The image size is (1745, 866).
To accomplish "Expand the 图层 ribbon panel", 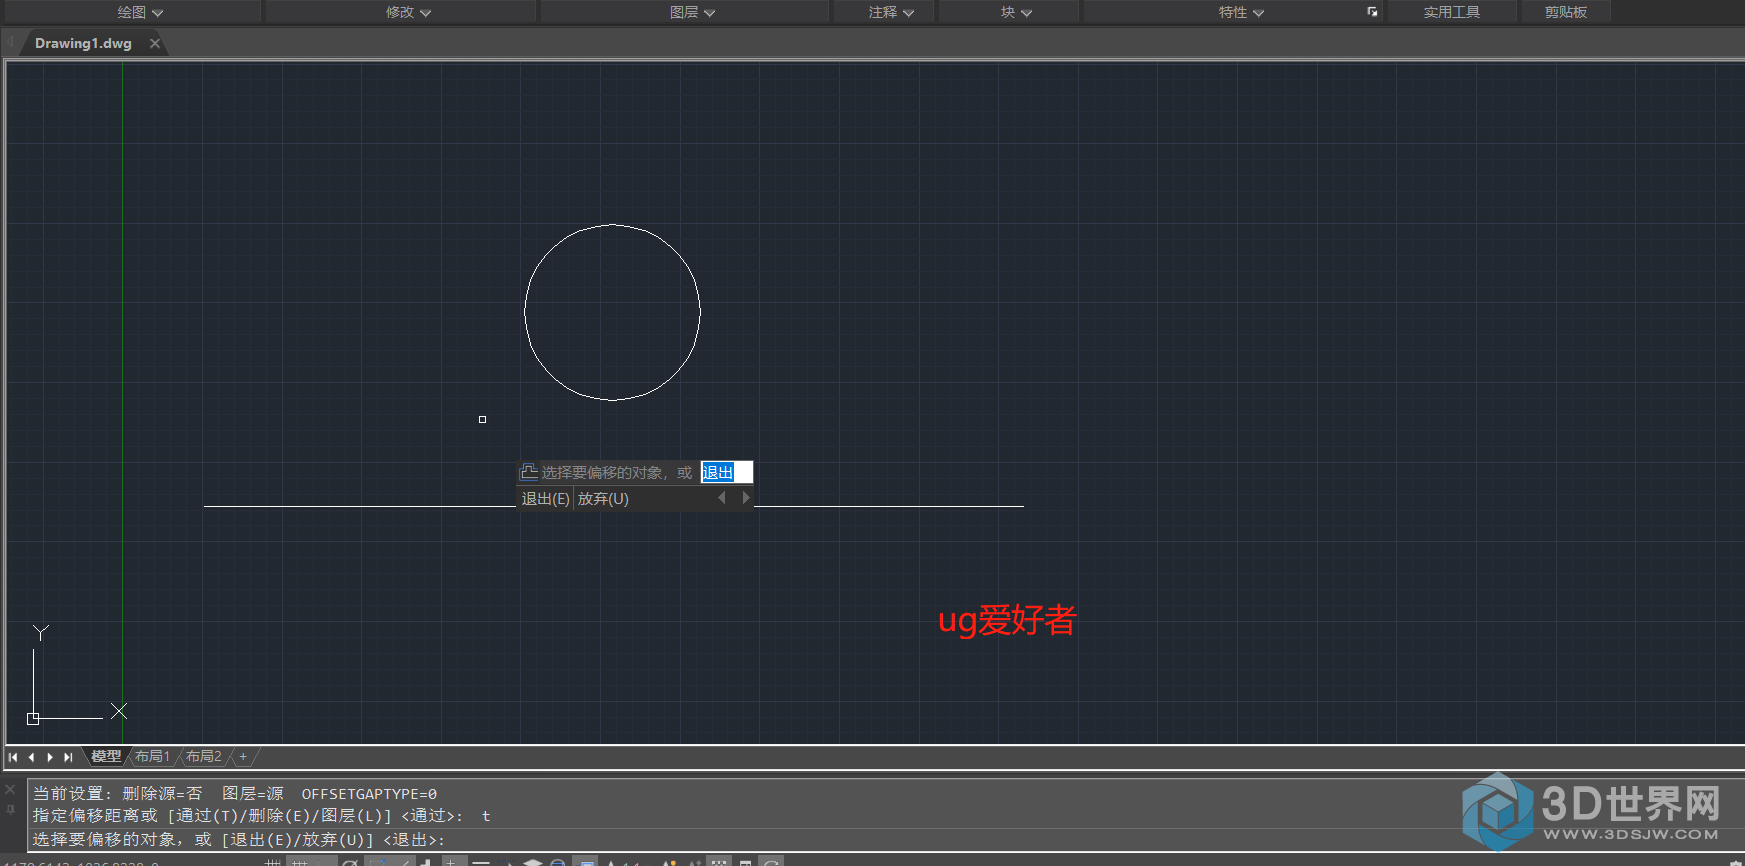I will [692, 12].
